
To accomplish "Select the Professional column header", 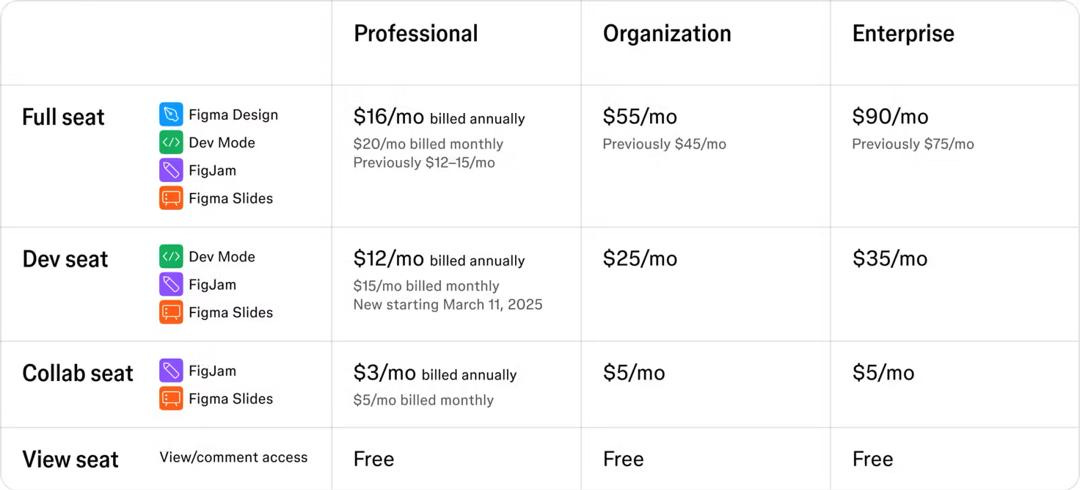I will tap(416, 34).
